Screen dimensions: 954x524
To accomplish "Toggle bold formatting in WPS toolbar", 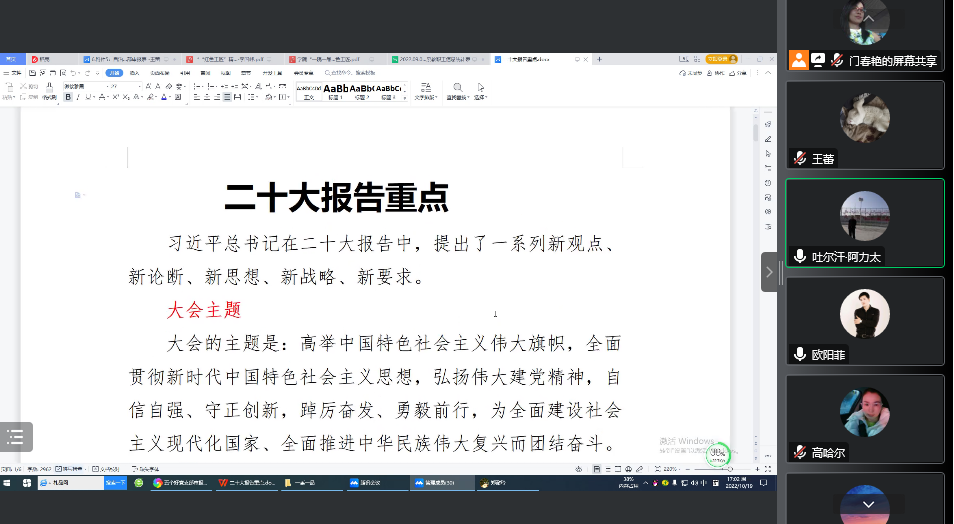I will (x=68, y=98).
